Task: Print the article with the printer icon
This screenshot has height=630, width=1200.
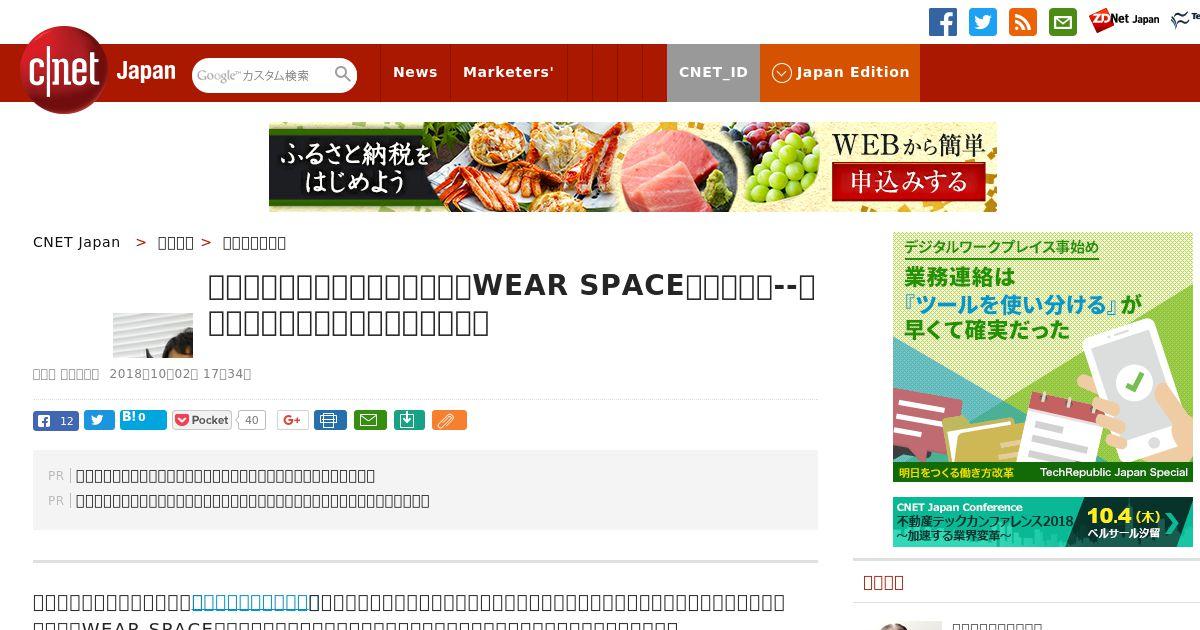Action: click(x=330, y=420)
